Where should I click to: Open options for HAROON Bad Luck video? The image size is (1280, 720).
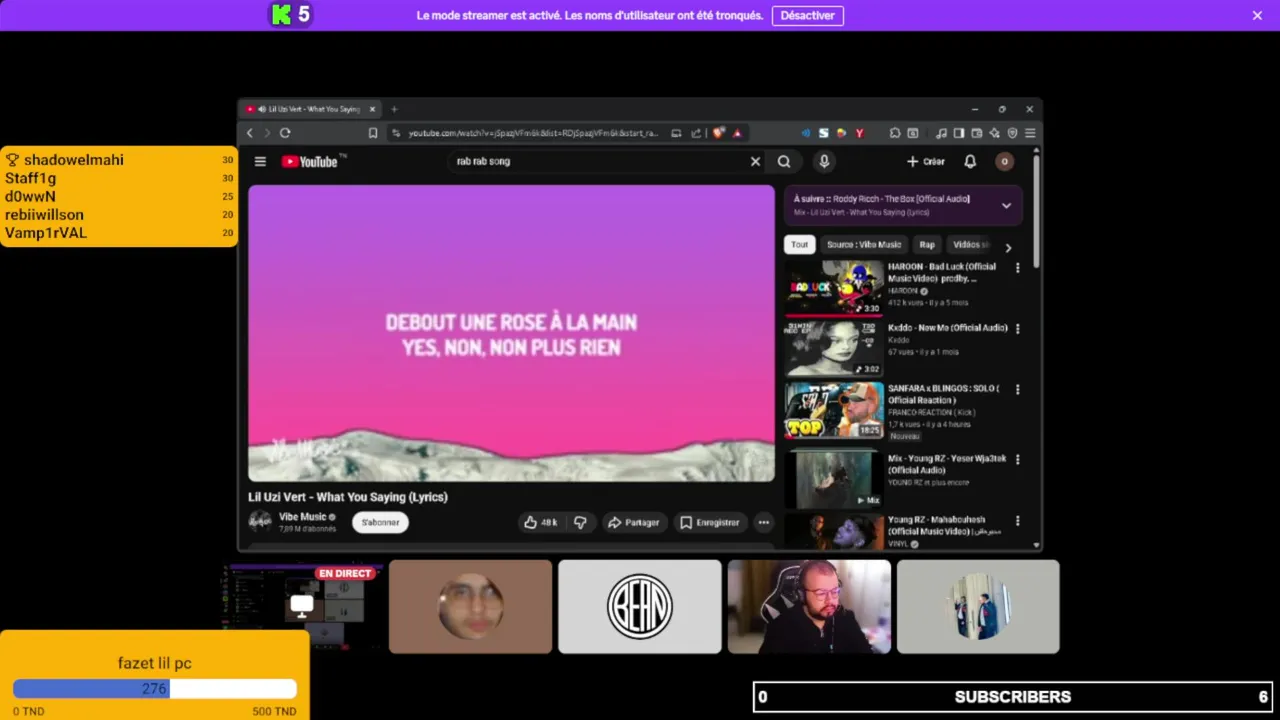tap(1018, 268)
